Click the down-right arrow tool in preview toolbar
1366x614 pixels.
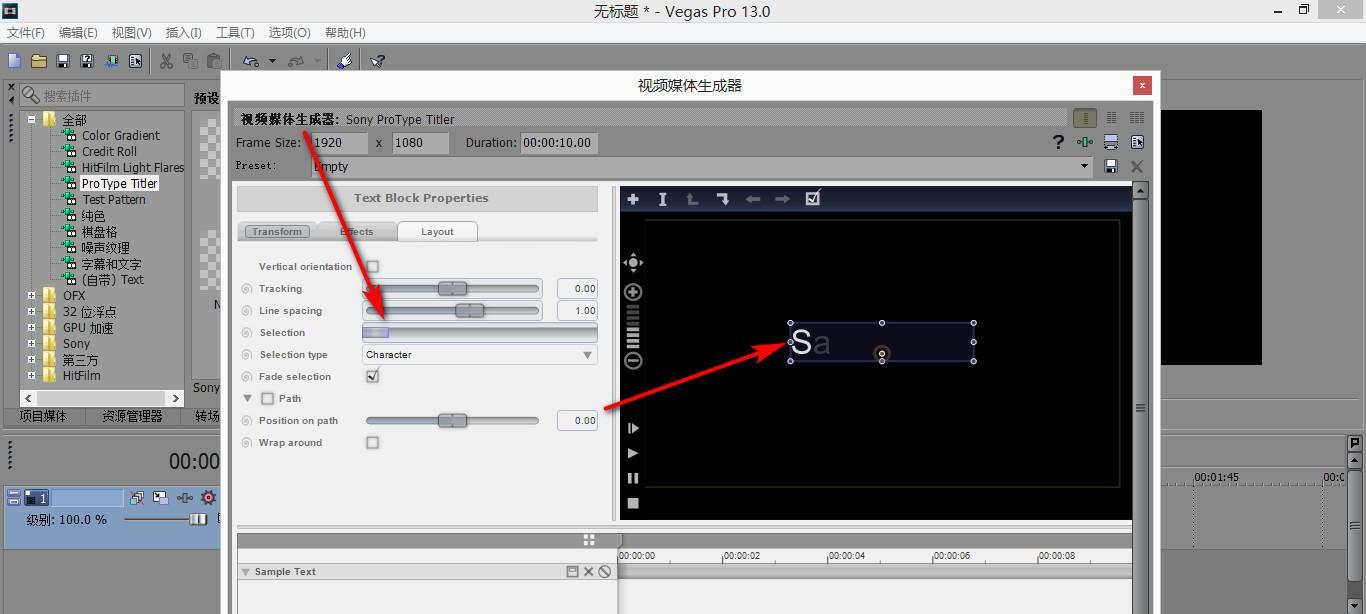click(x=722, y=199)
